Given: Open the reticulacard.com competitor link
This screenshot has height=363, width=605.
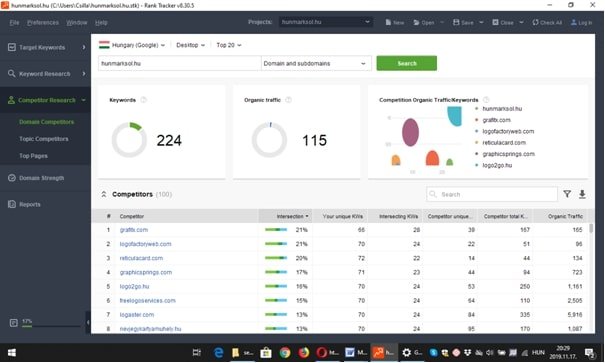Looking at the screenshot, I should 141,258.
